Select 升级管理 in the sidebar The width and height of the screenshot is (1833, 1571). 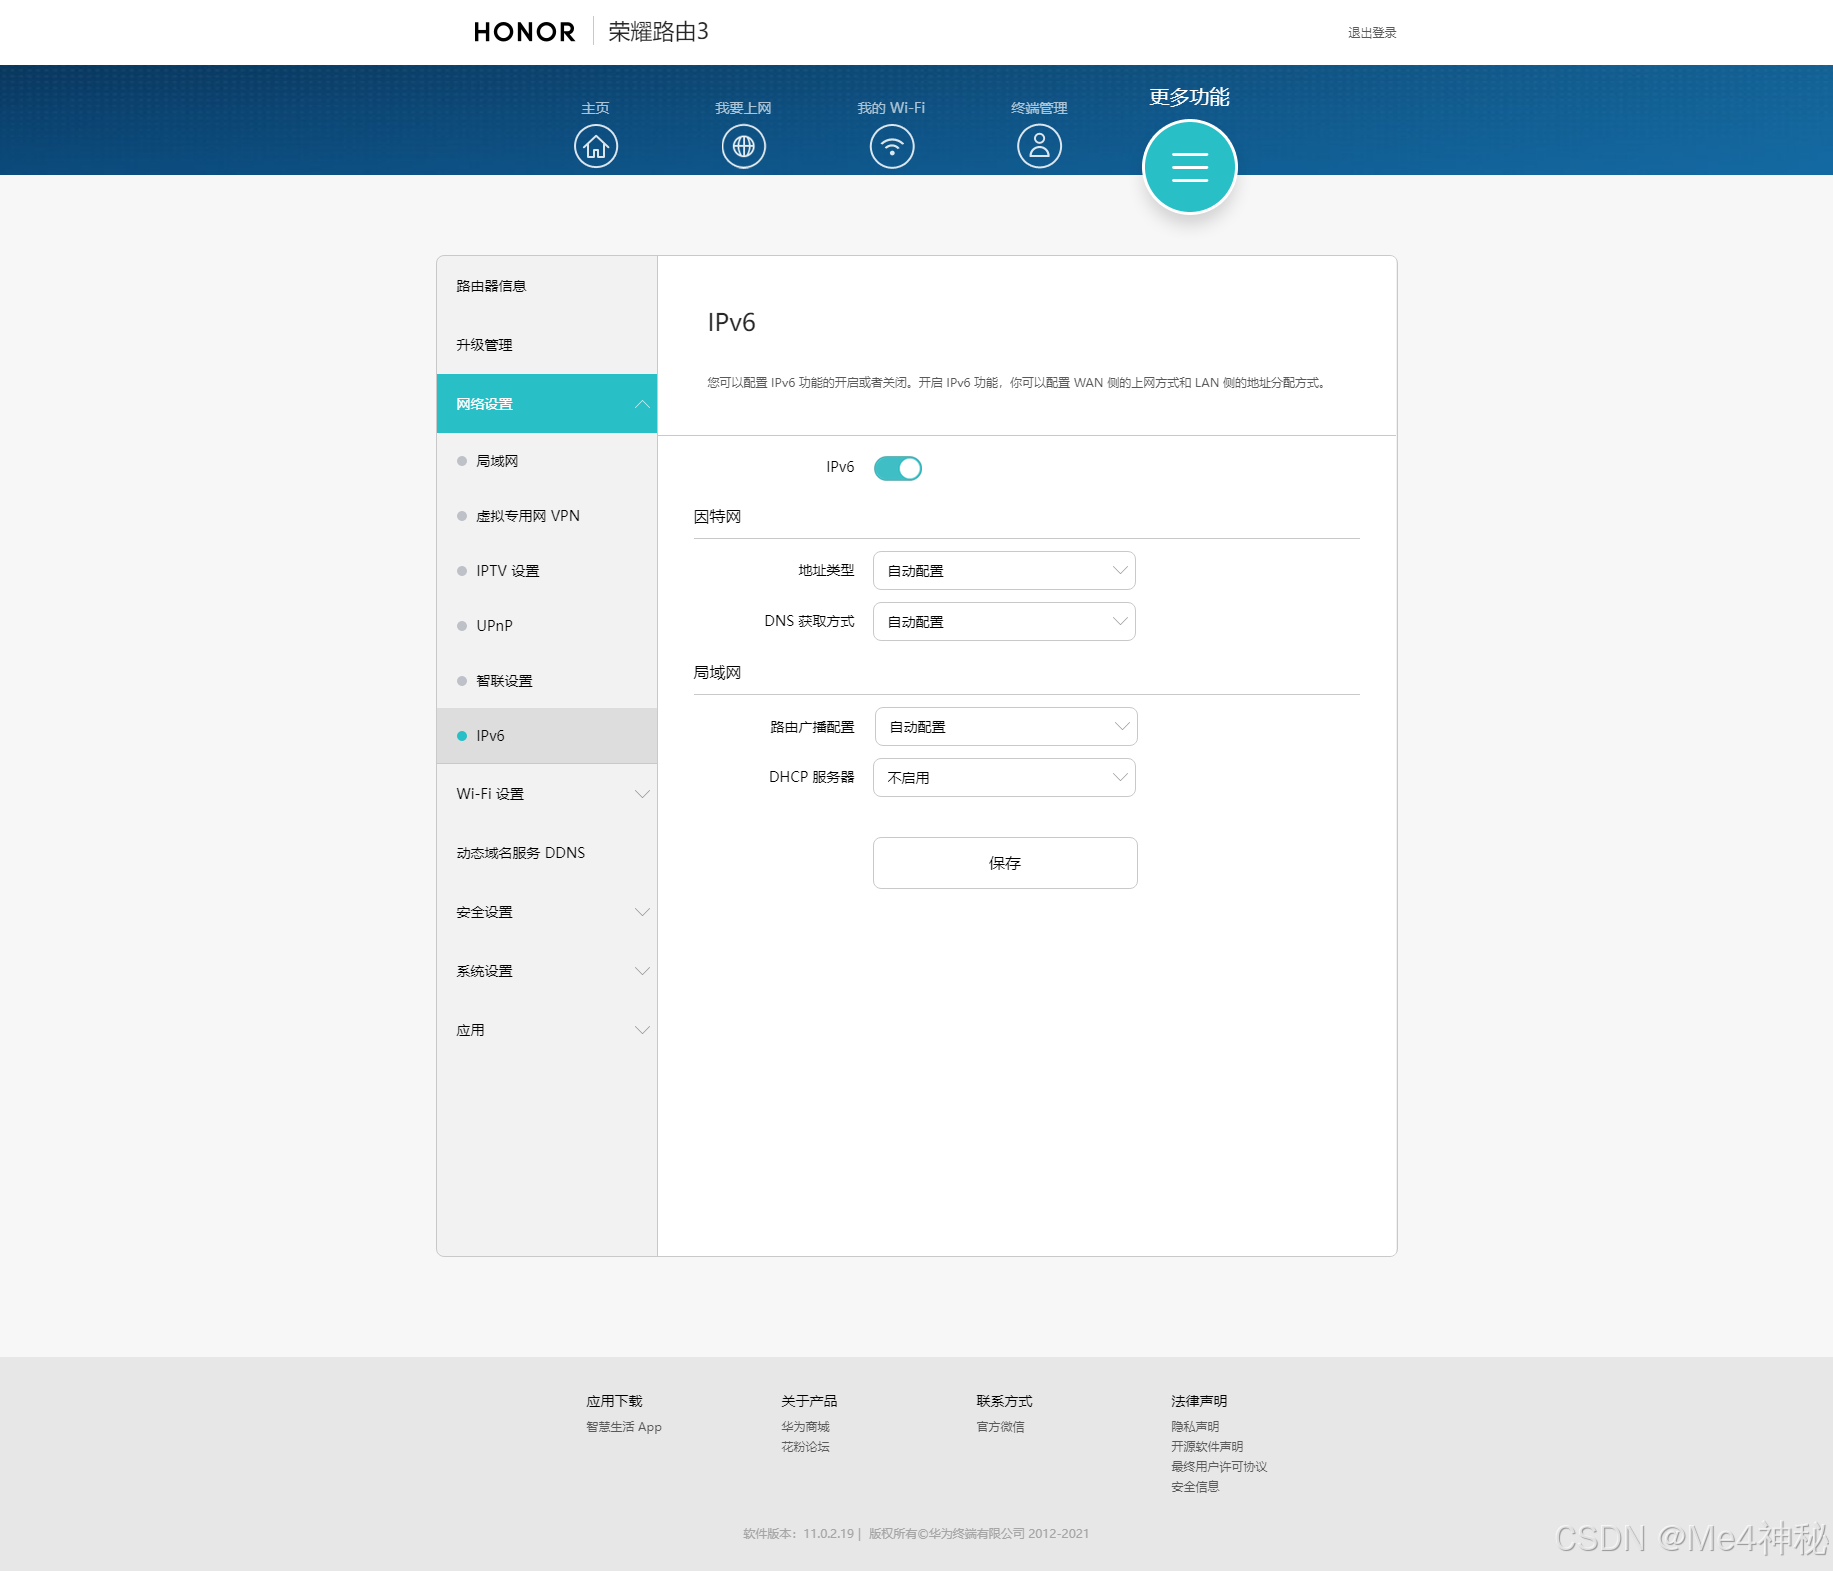tap(547, 345)
